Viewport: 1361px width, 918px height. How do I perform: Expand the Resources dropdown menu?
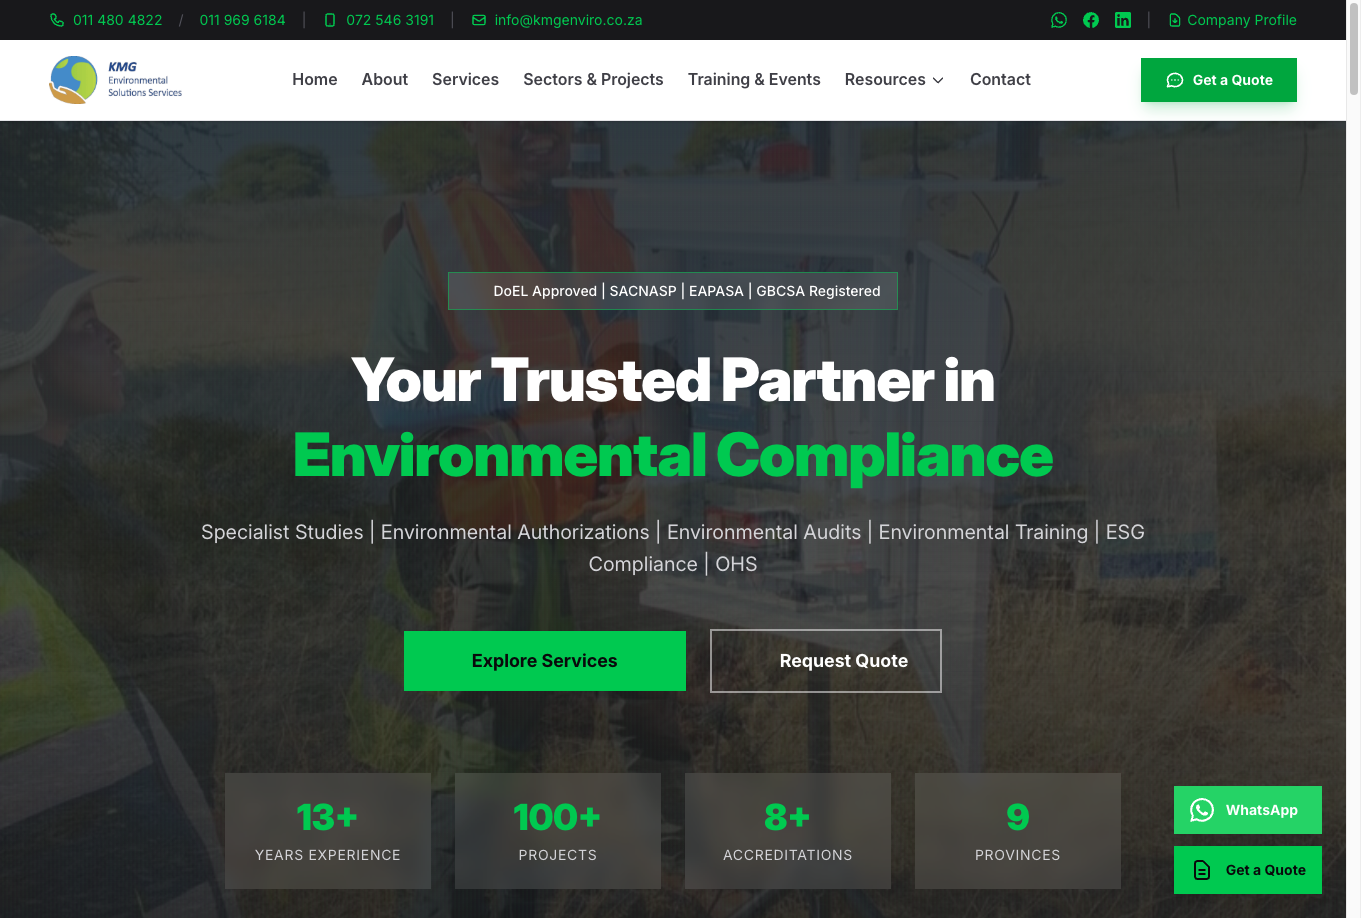(x=893, y=79)
